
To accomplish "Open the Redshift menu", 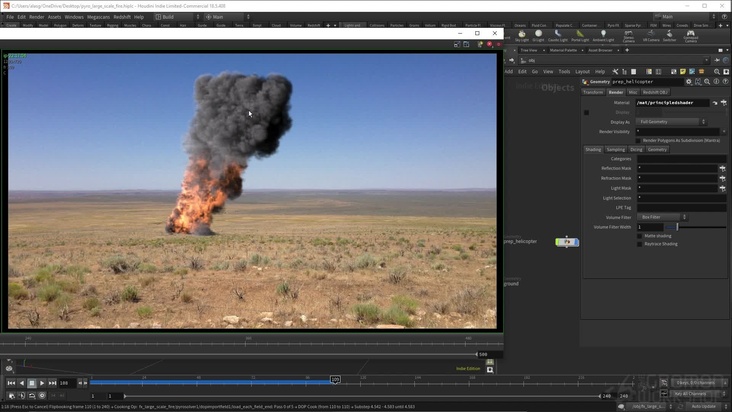I will [122, 17].
